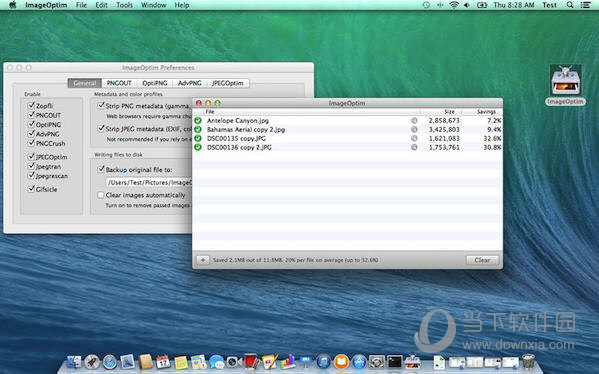Open the OptiPNG preferences tab
599x374 pixels.
point(155,83)
